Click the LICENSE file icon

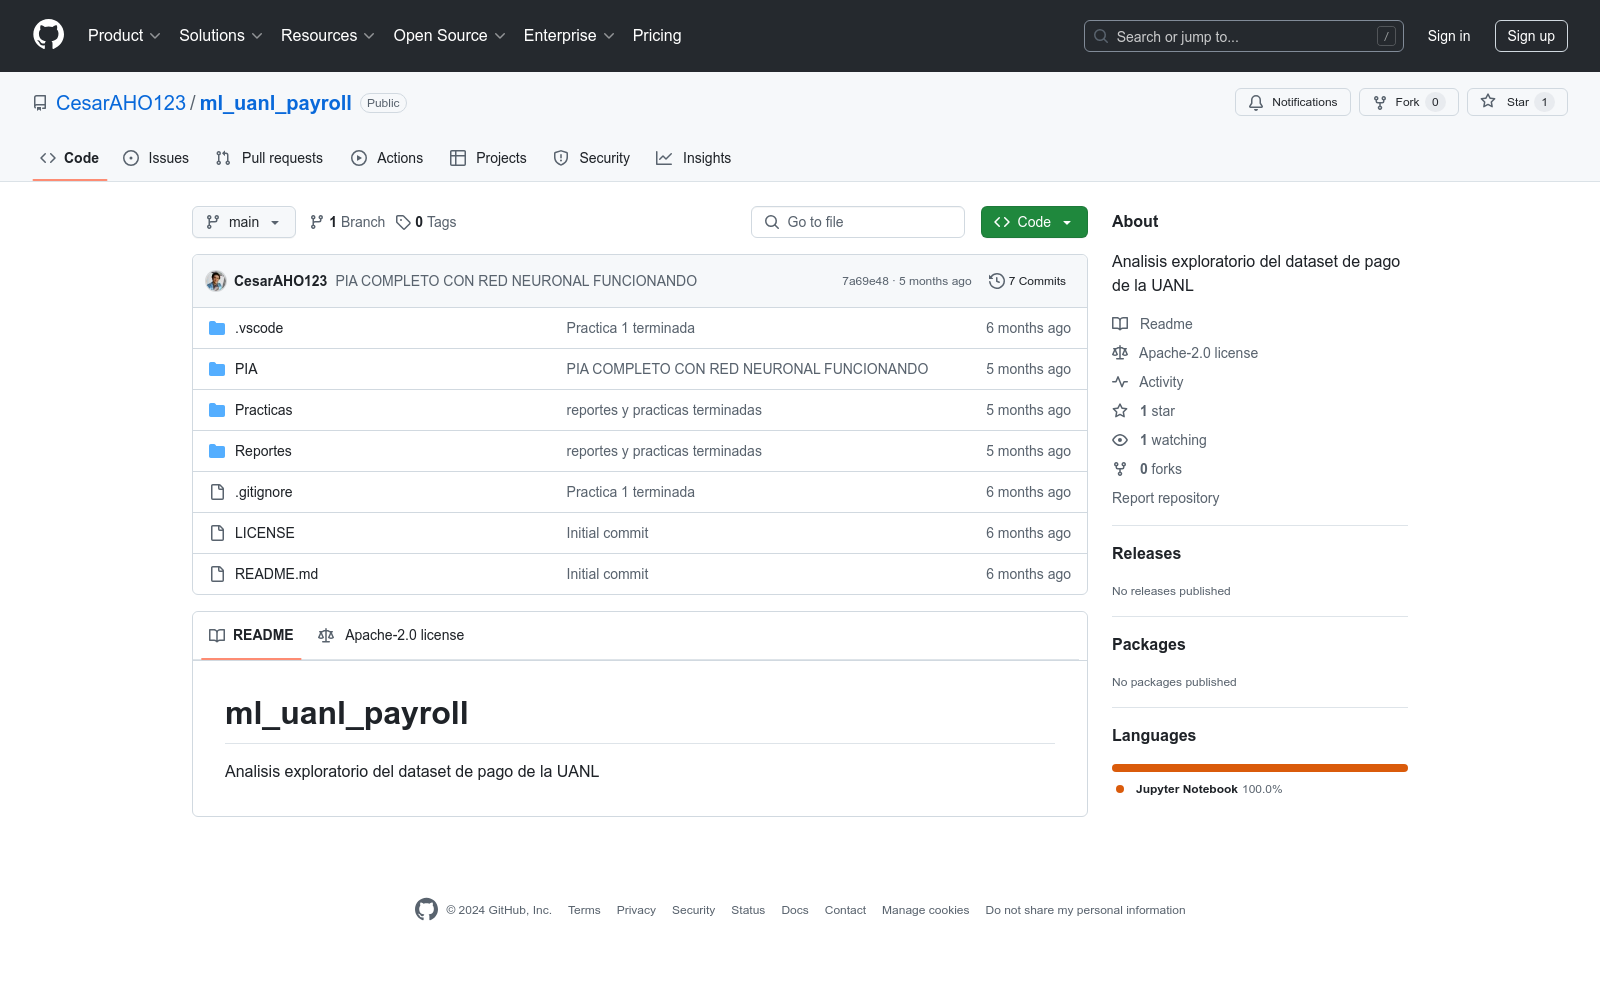[x=217, y=533]
